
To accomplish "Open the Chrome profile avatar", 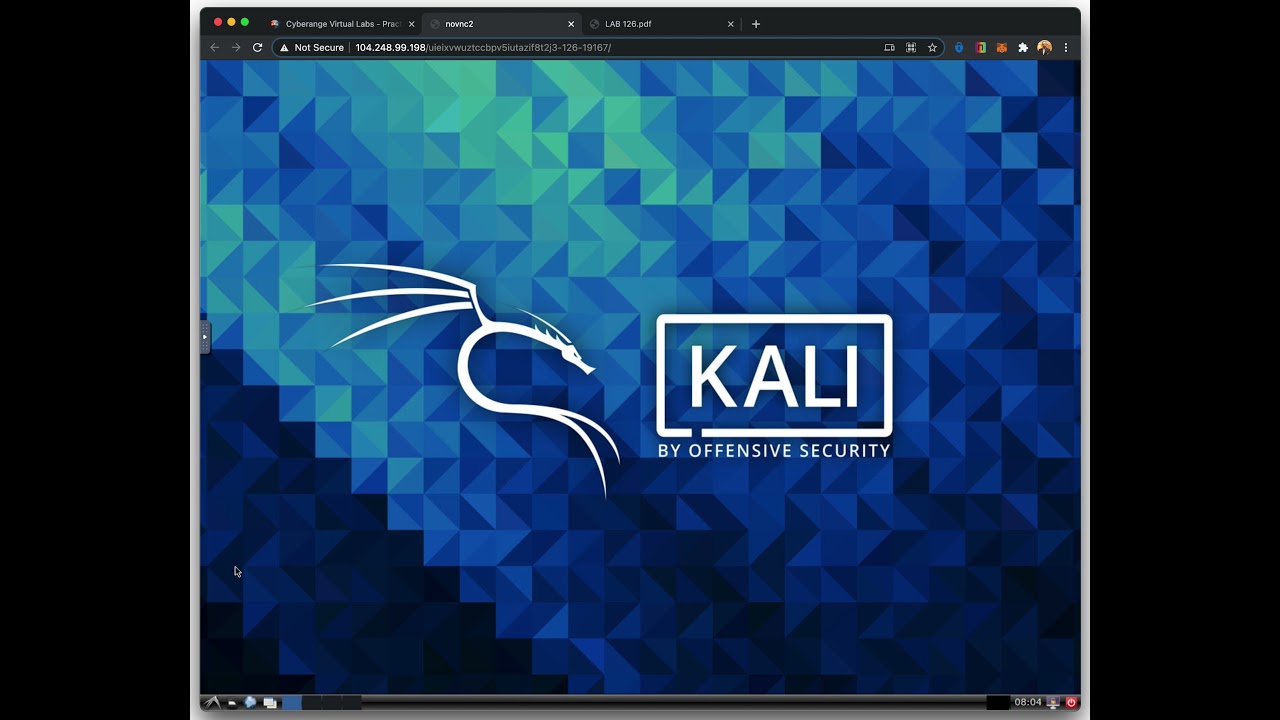I will pyautogui.click(x=1045, y=47).
